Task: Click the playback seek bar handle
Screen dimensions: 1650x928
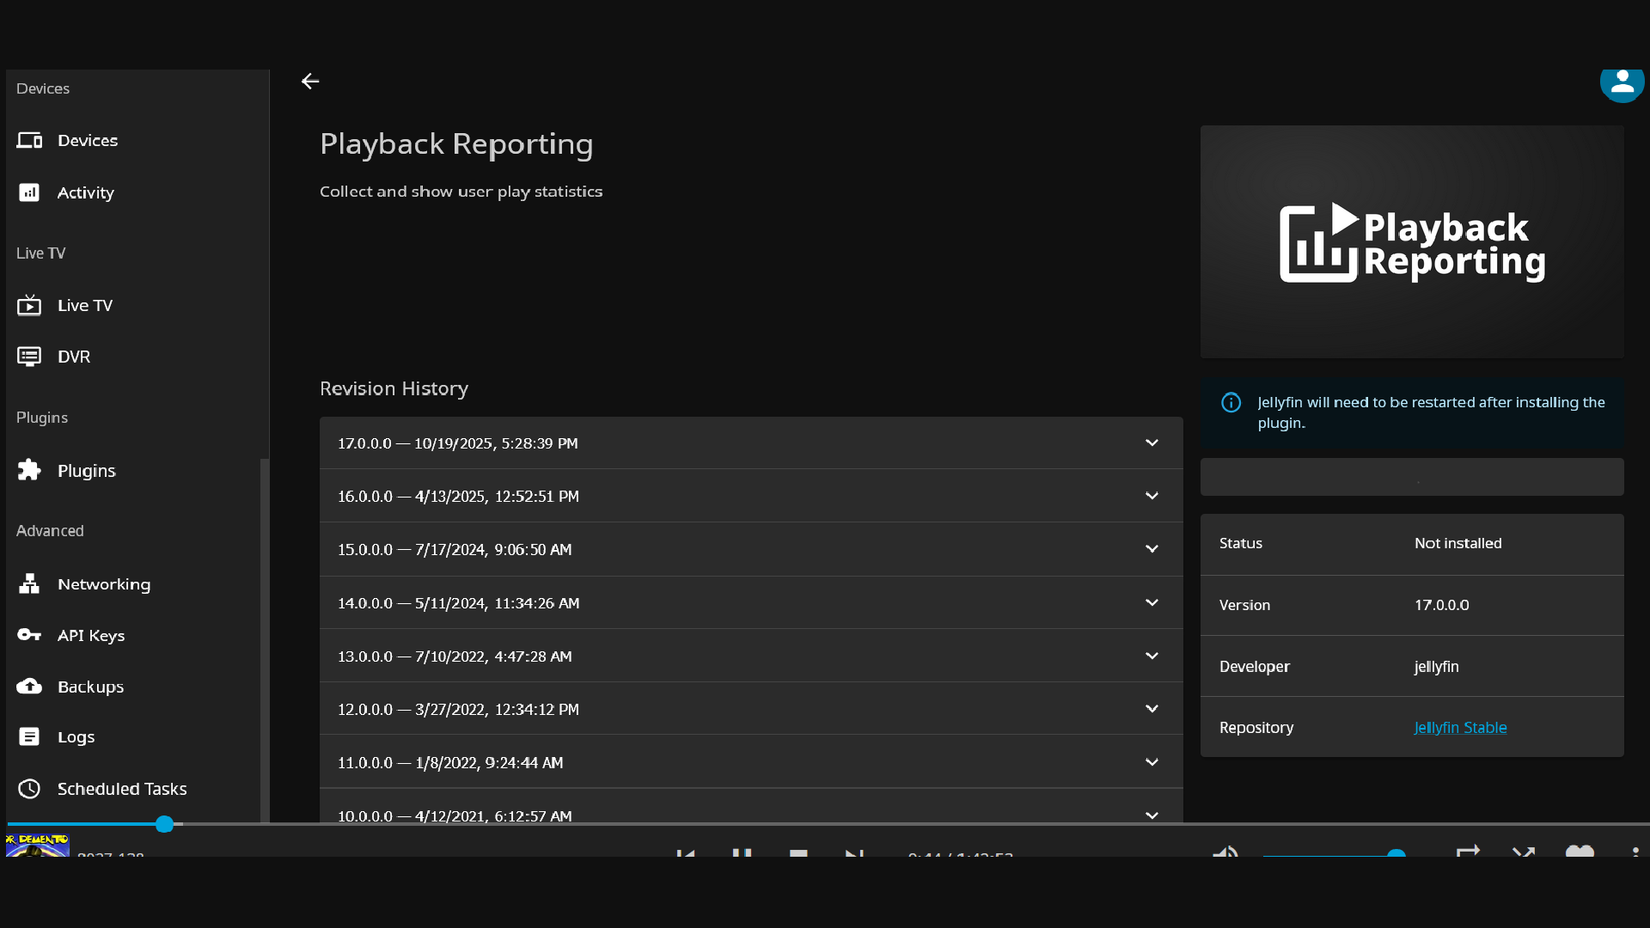Action: click(165, 824)
